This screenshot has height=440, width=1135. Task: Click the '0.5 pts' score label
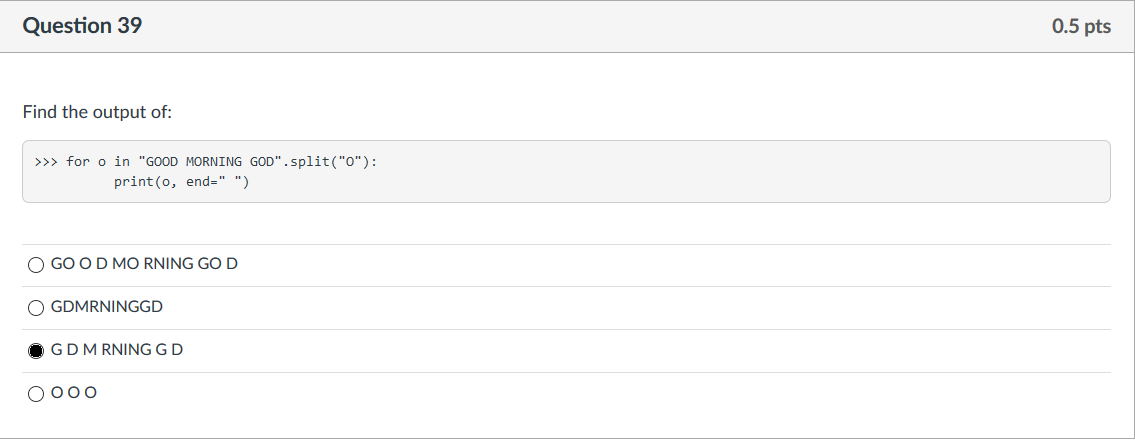1081,27
